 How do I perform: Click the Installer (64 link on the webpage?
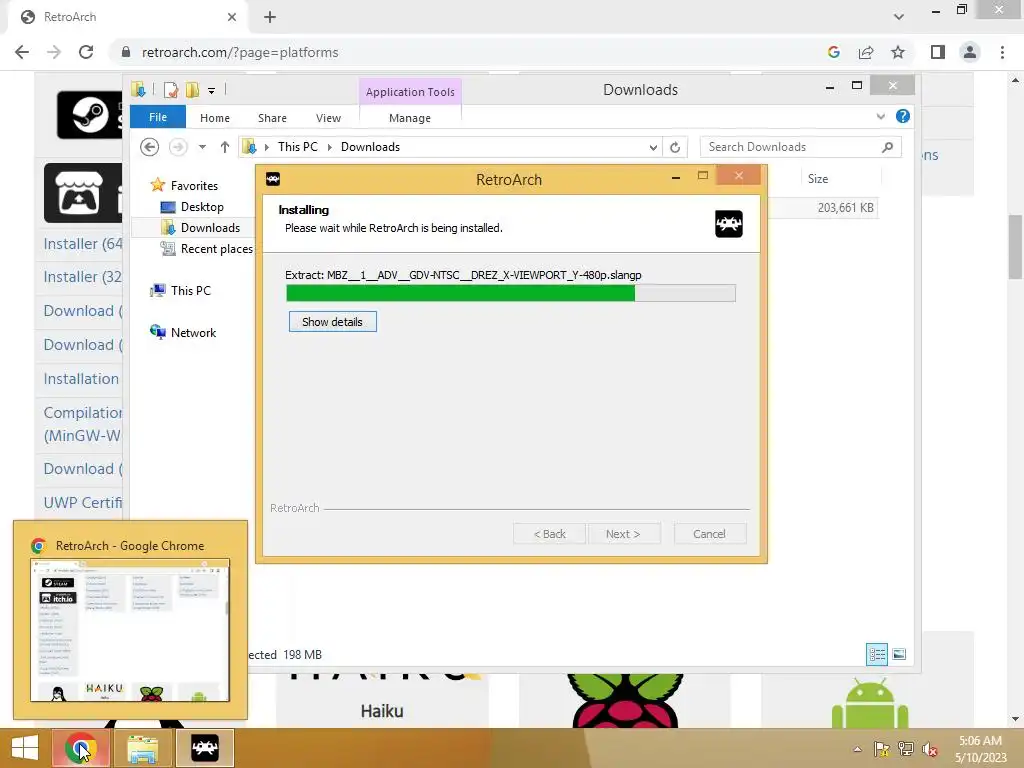(x=83, y=244)
